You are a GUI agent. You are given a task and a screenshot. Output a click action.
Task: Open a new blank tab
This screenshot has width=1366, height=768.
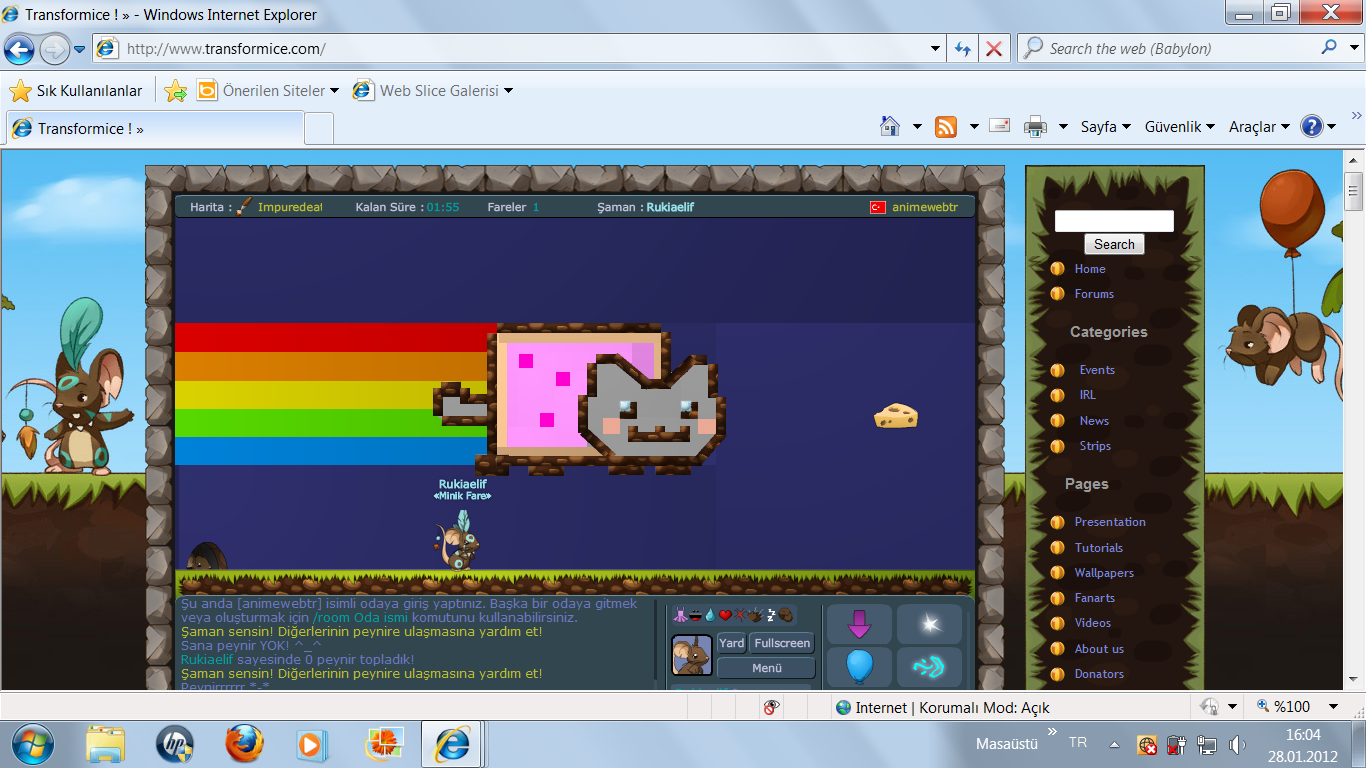(319, 129)
